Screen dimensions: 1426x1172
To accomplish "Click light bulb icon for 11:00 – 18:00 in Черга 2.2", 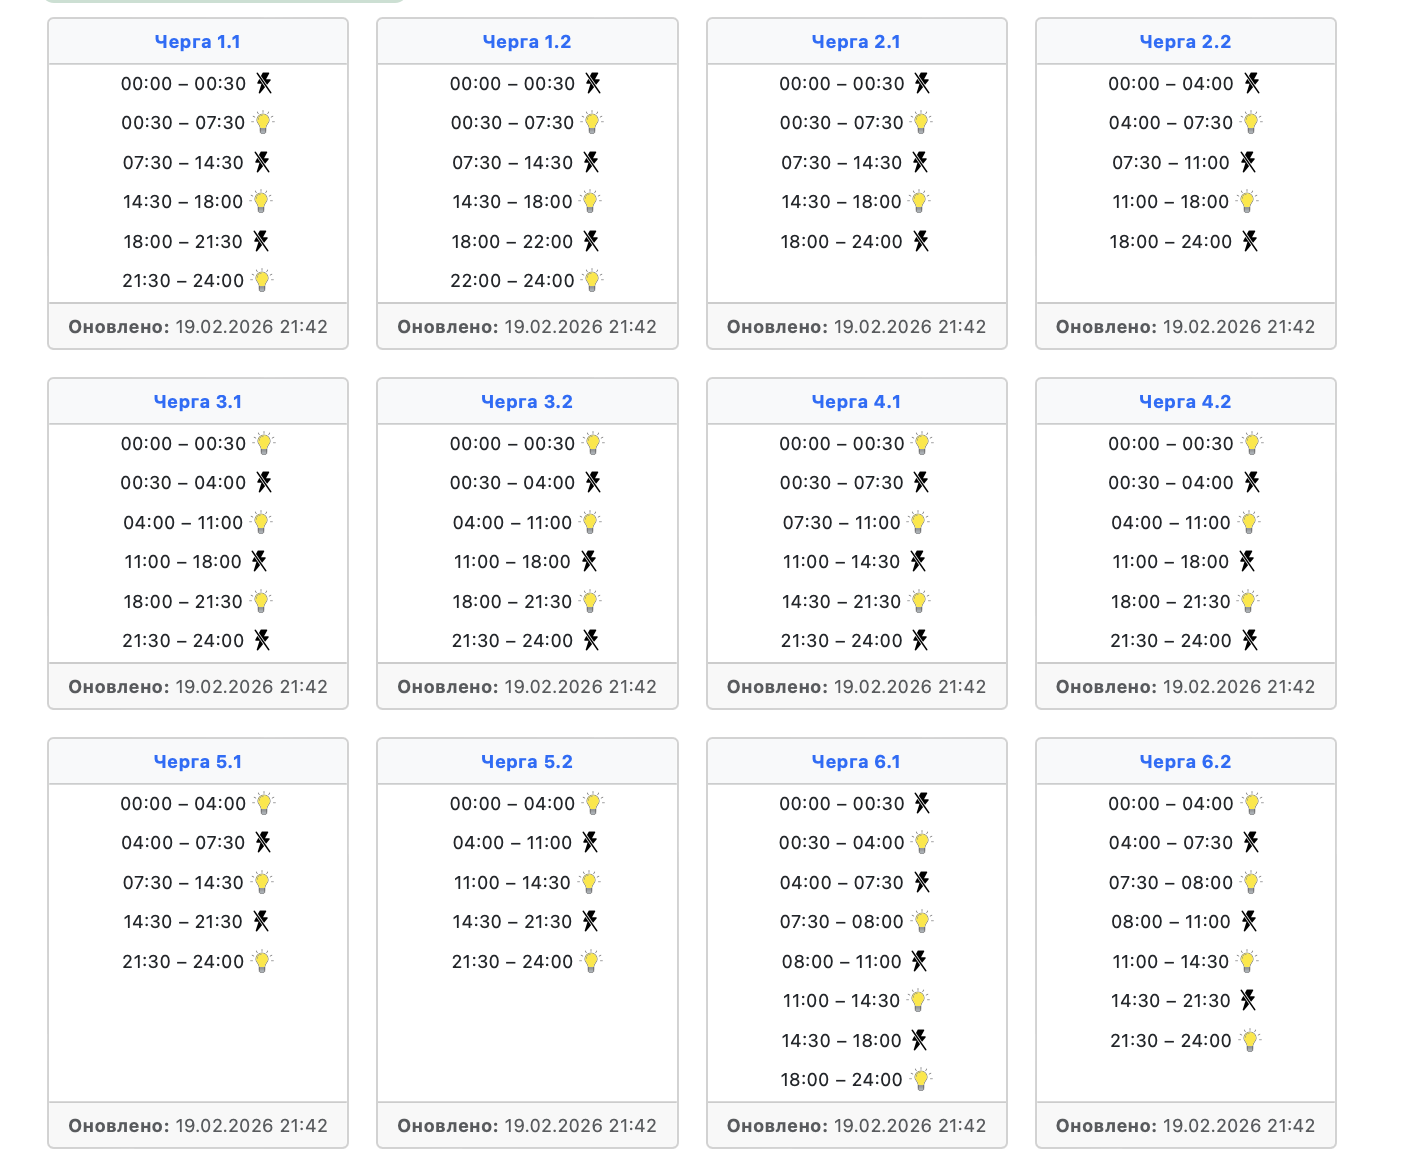I will [1247, 202].
